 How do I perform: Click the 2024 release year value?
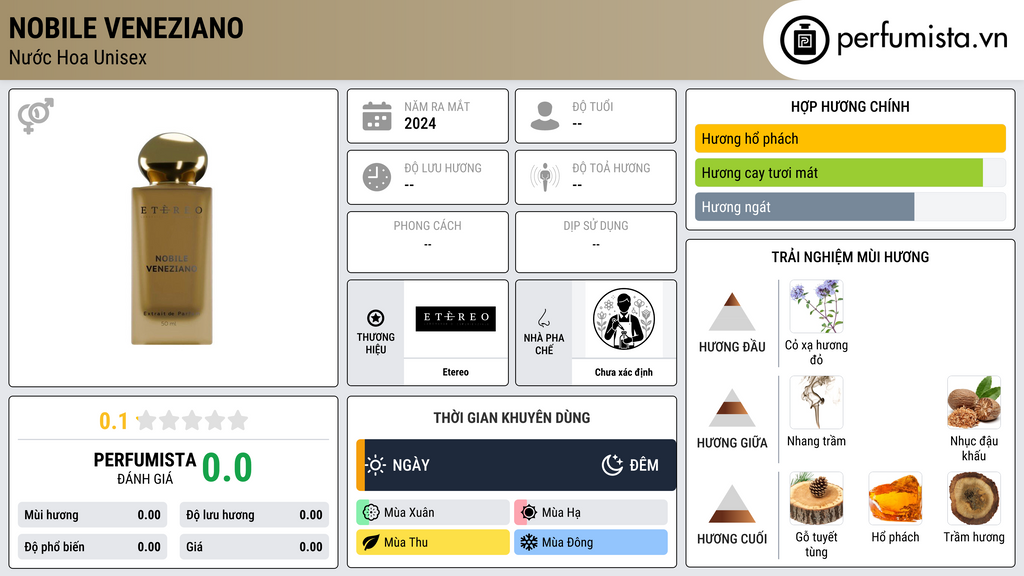click(x=420, y=123)
